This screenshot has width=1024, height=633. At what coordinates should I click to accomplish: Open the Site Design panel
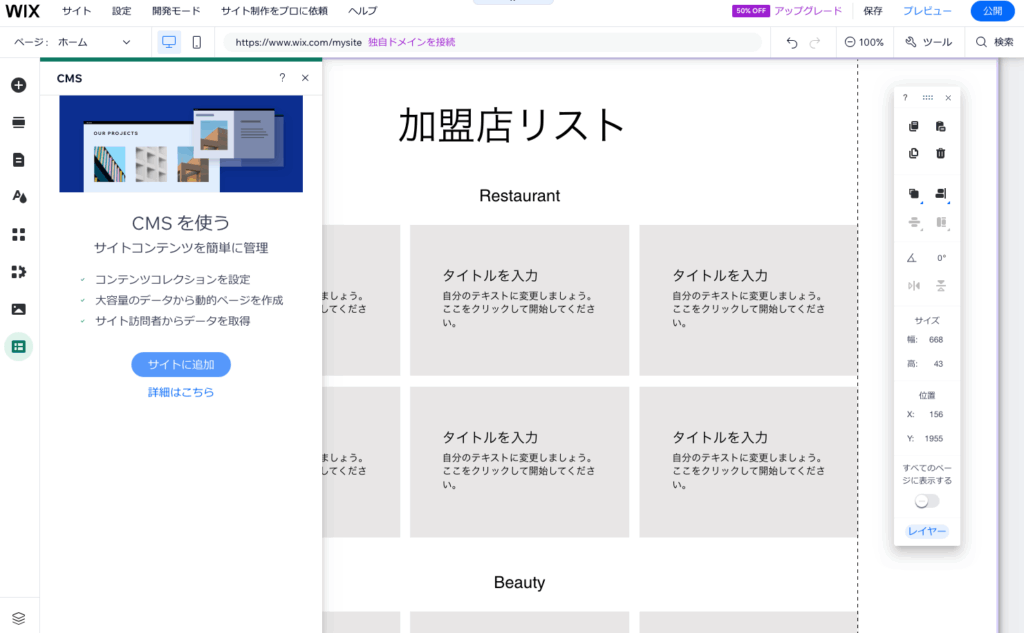click(x=18, y=196)
